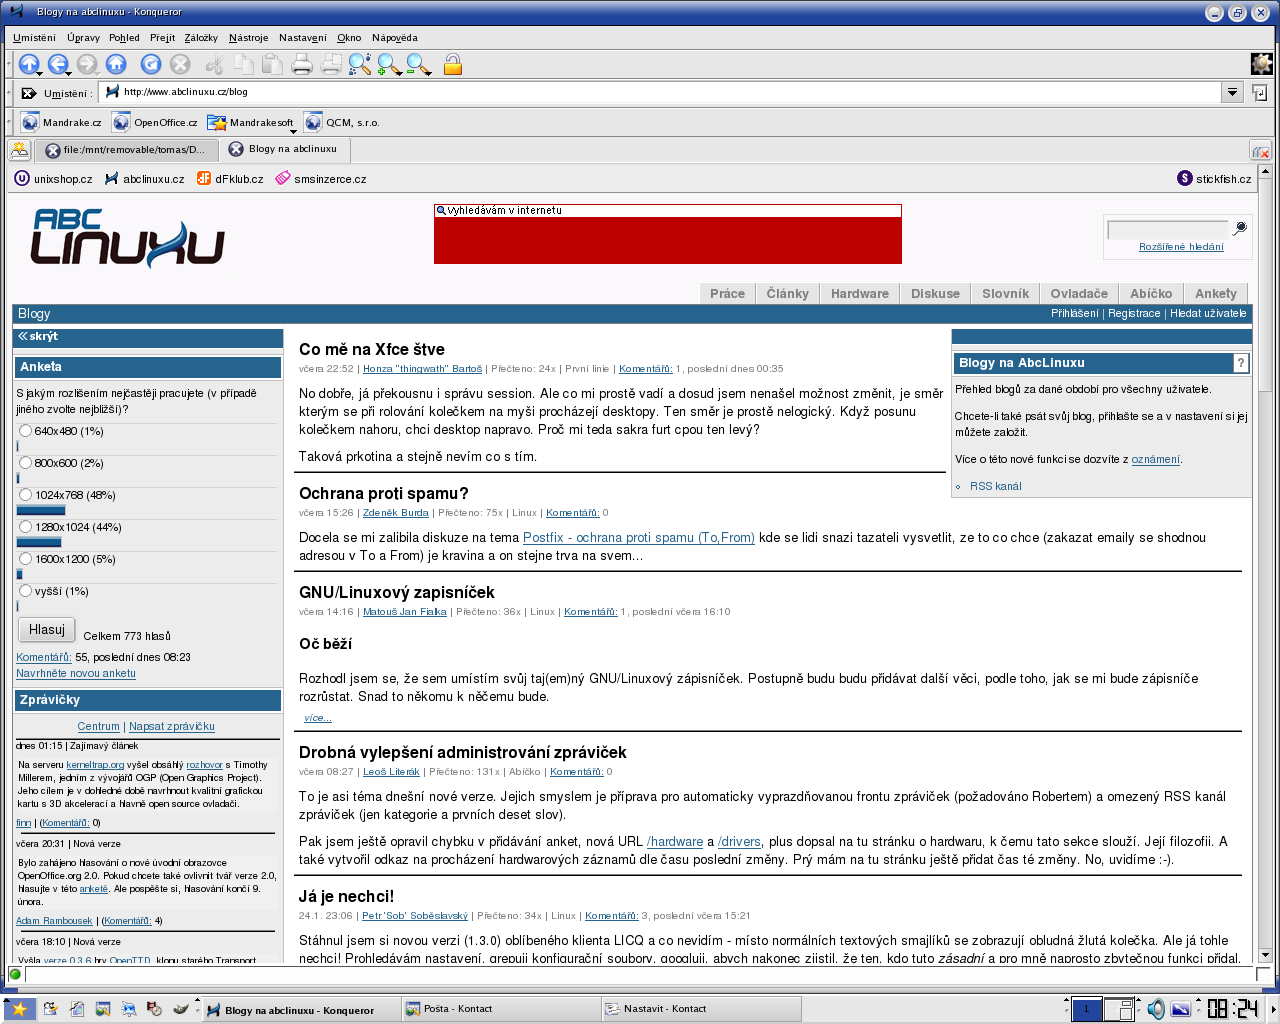Open the Zoom In dropdown arrow

coord(398,74)
